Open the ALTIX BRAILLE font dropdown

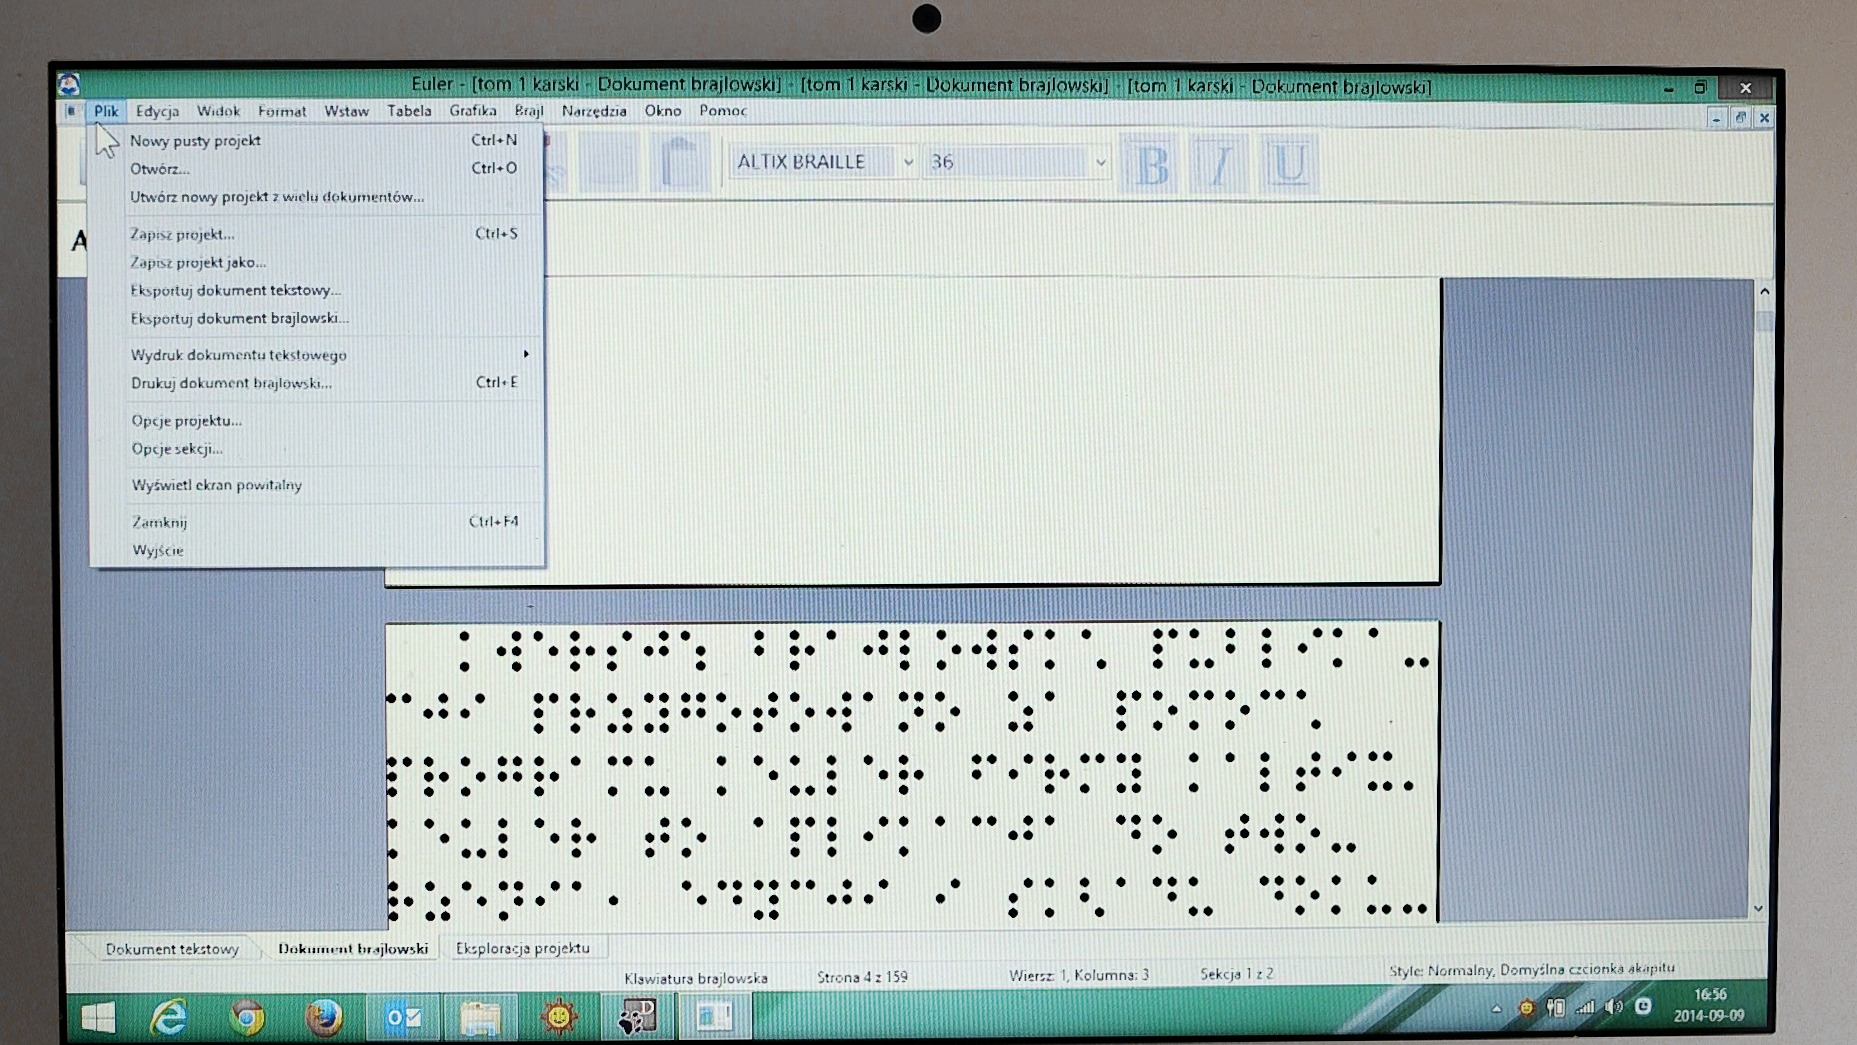908,162
